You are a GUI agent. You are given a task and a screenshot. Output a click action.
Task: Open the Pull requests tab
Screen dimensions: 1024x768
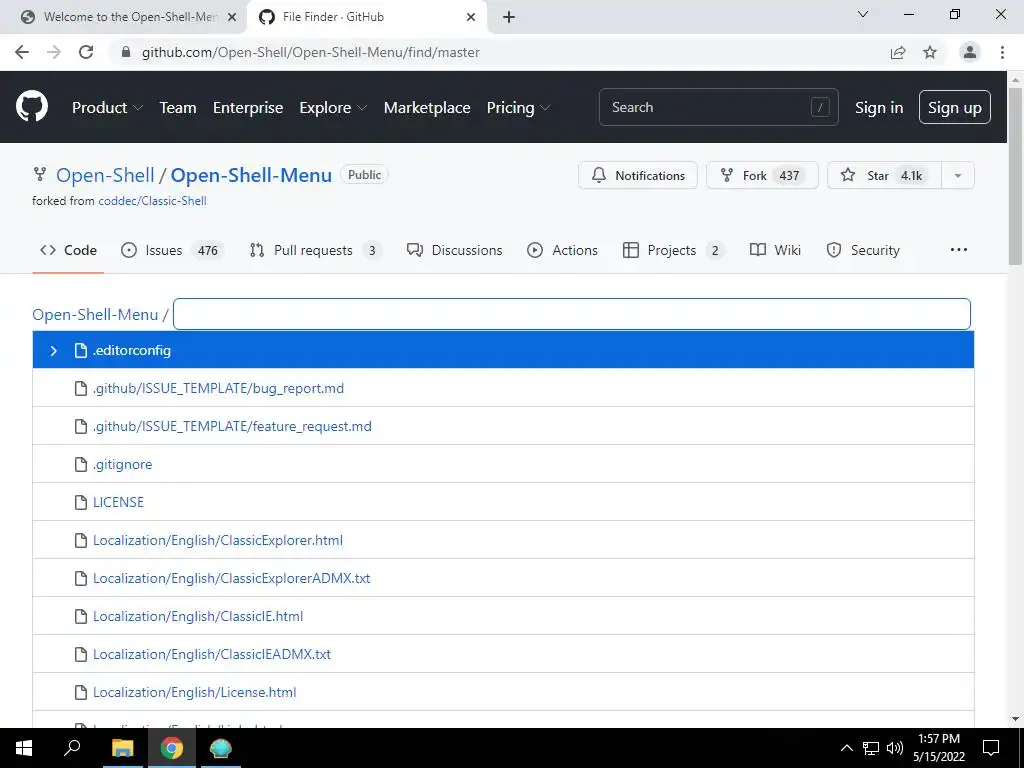(315, 250)
